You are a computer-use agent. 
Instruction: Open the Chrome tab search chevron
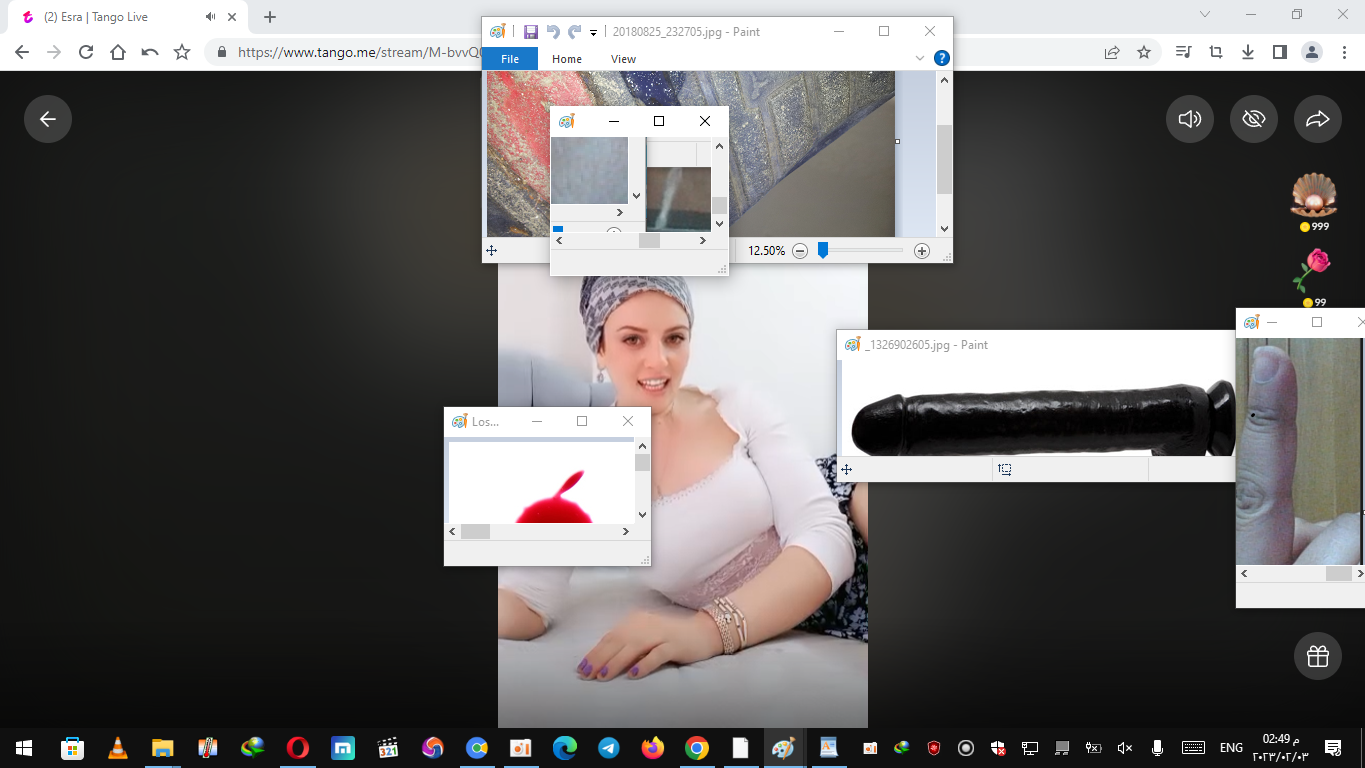click(x=1204, y=15)
